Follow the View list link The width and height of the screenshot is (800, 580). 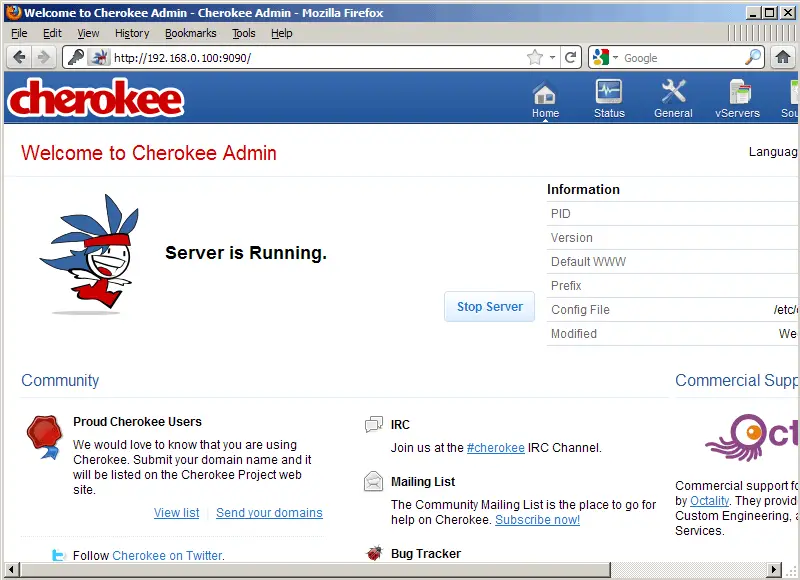tap(177, 513)
